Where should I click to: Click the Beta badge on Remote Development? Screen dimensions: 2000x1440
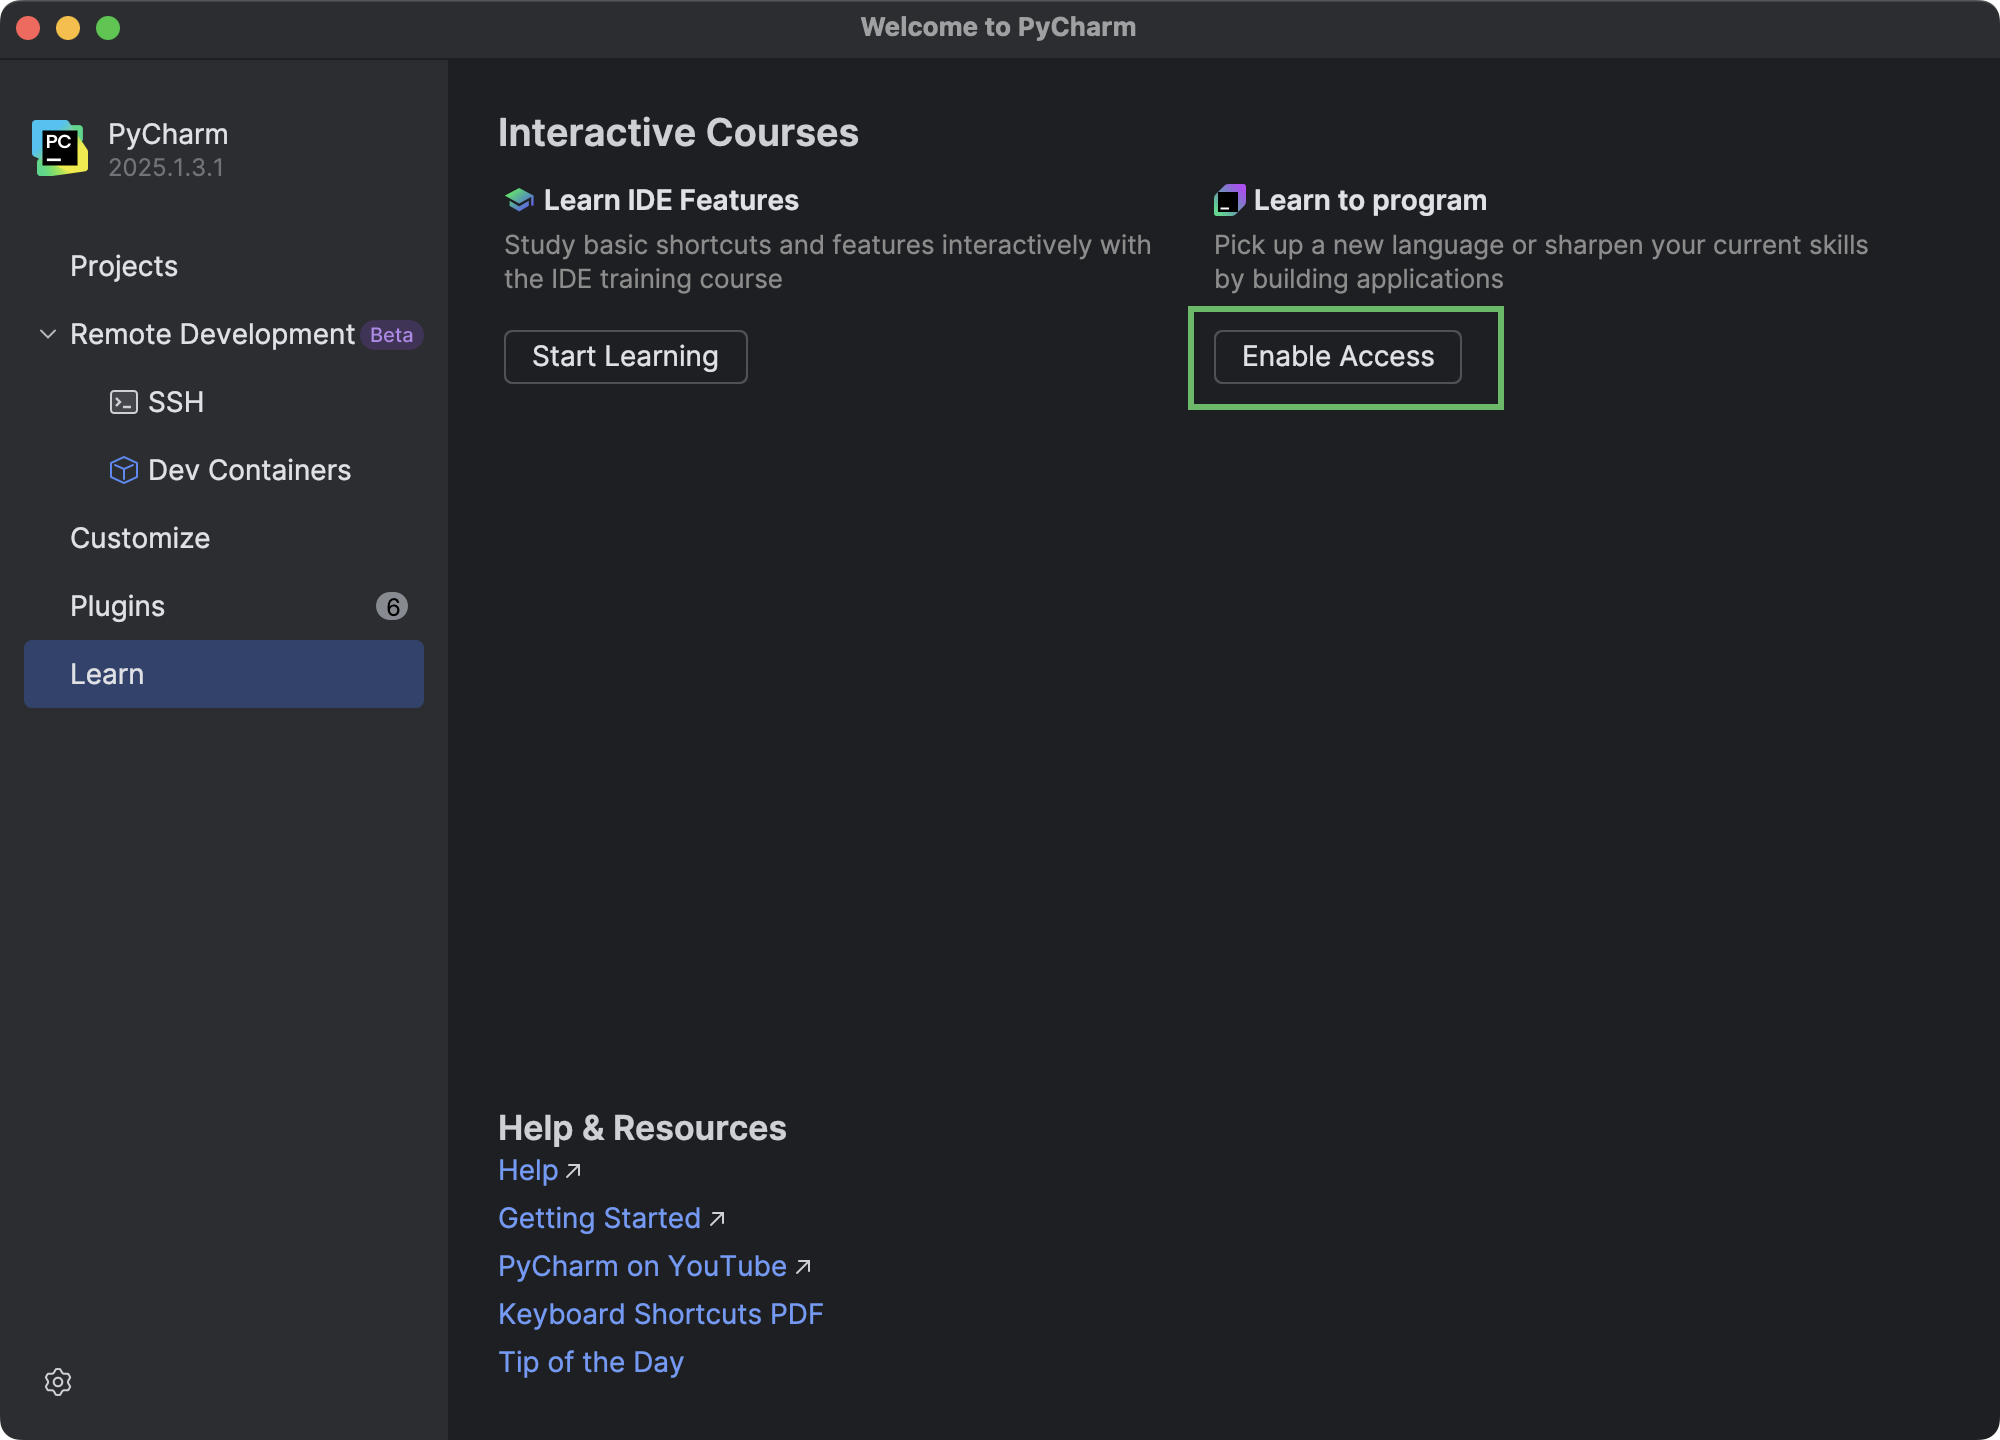391,334
